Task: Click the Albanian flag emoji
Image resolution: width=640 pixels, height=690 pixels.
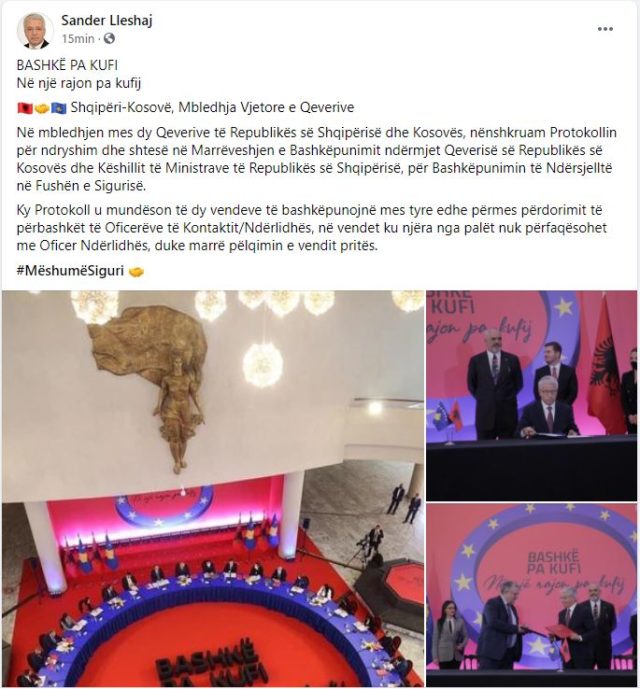Action: point(24,108)
